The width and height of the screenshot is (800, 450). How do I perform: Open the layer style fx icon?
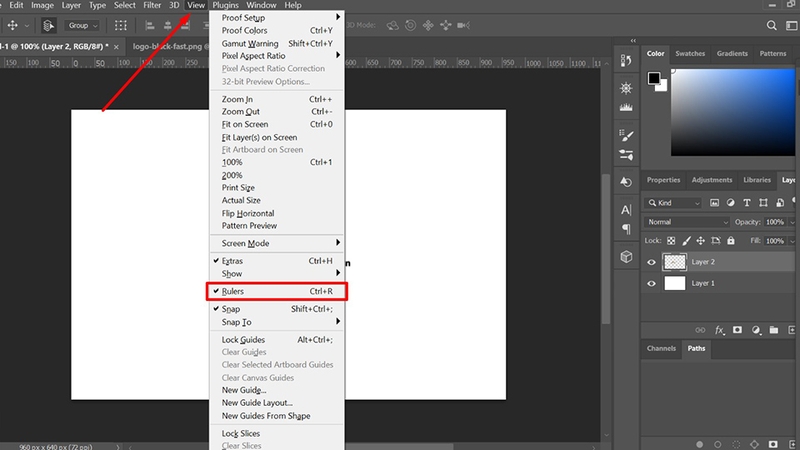point(719,330)
